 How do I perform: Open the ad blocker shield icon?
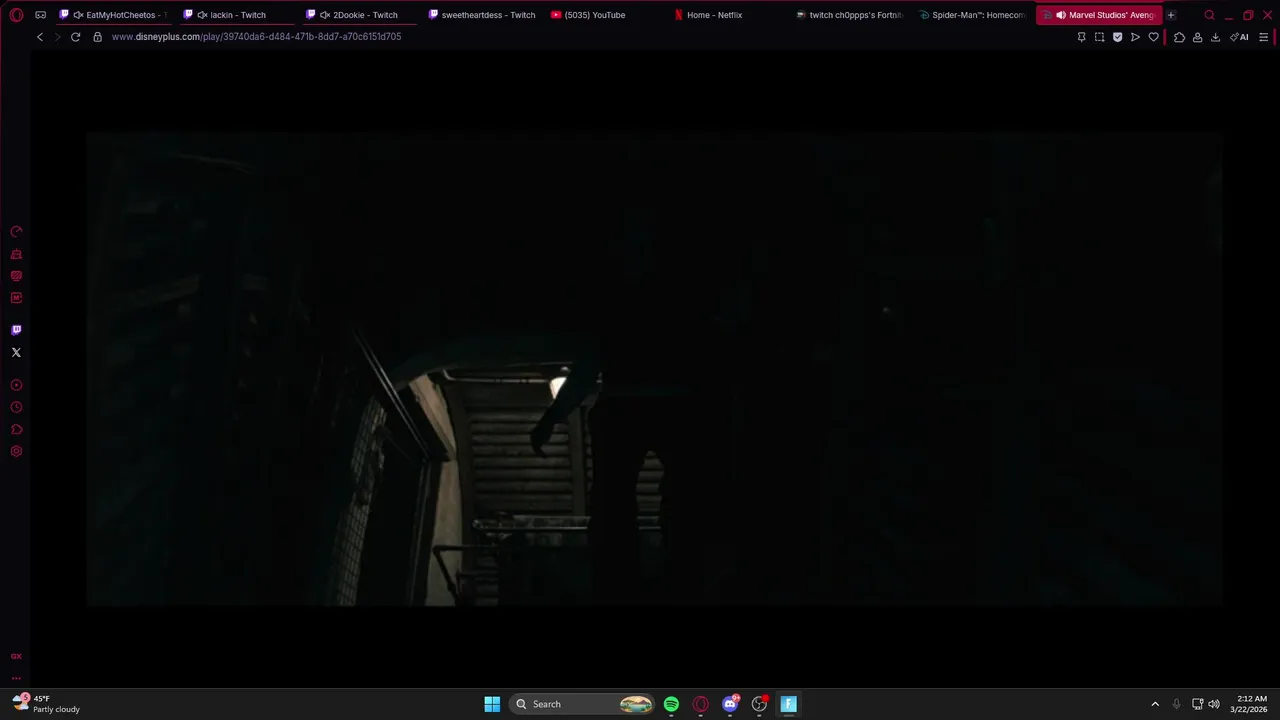1117,37
